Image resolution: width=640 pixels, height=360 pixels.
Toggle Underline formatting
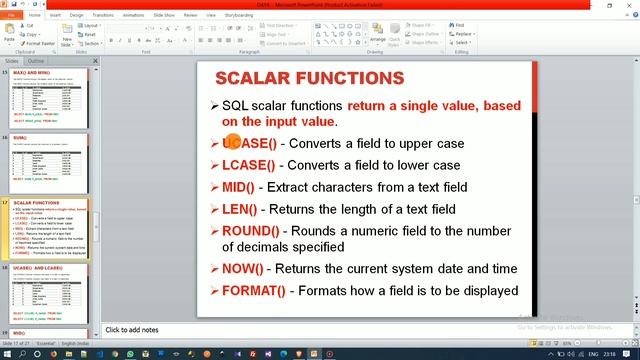(x=129, y=40)
